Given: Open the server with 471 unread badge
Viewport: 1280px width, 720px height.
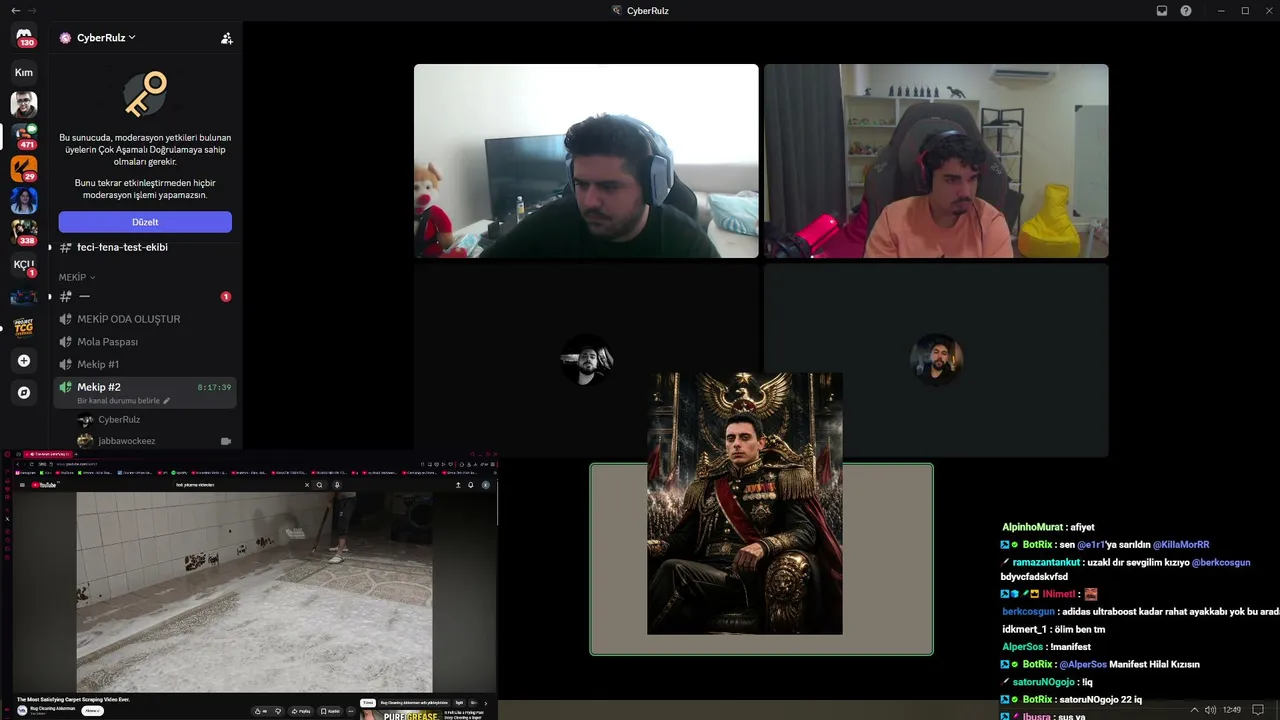Looking at the screenshot, I should [x=24, y=136].
